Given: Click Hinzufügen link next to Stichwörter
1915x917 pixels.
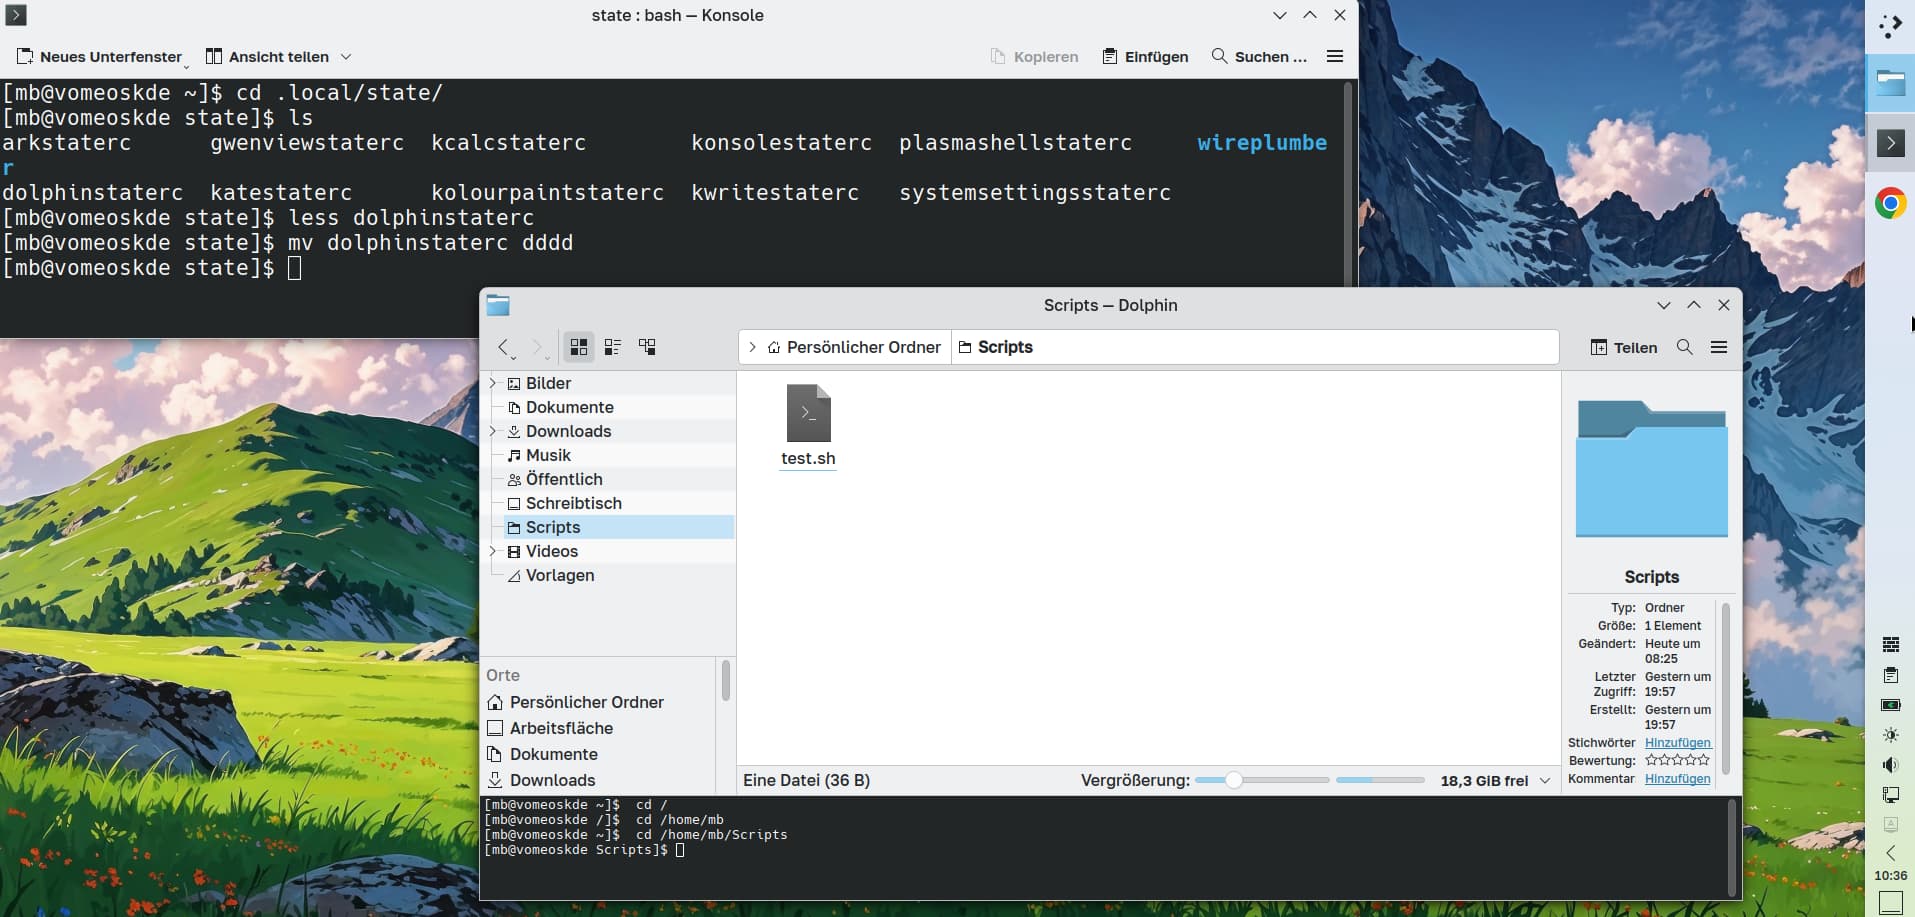Looking at the screenshot, I should pyautogui.click(x=1677, y=743).
